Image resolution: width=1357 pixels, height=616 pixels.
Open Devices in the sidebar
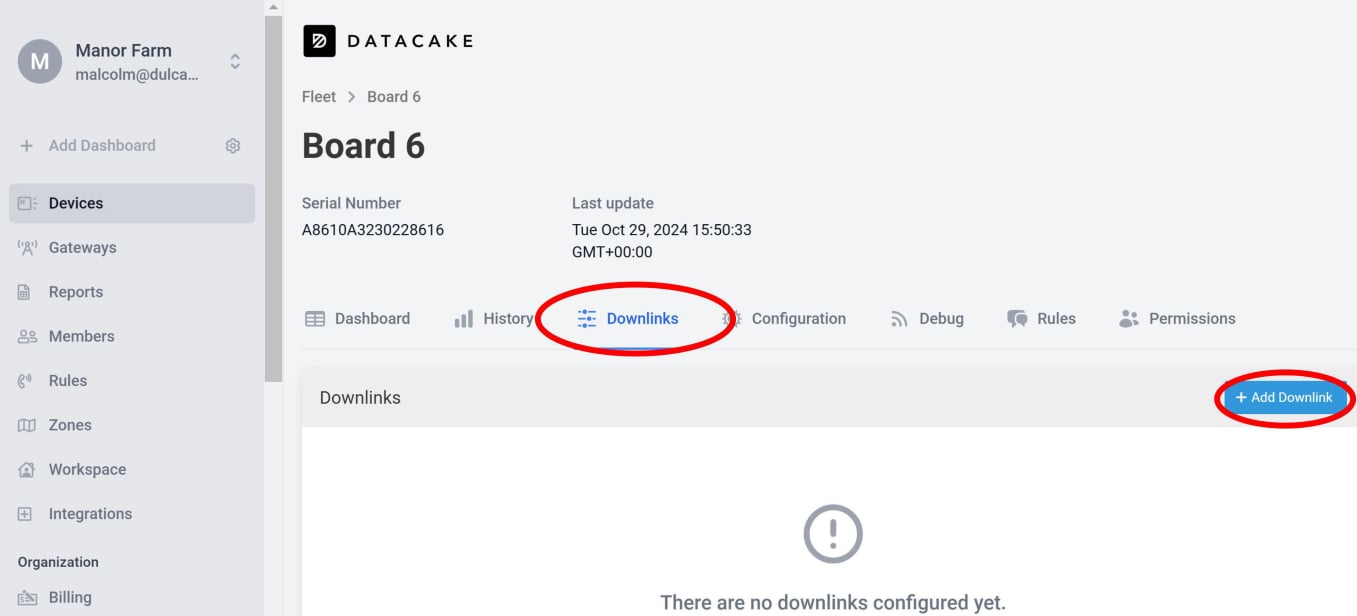point(76,203)
